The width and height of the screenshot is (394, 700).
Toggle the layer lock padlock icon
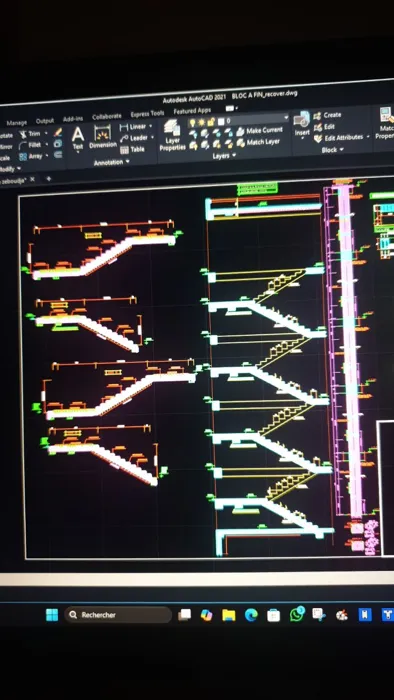pos(211,121)
